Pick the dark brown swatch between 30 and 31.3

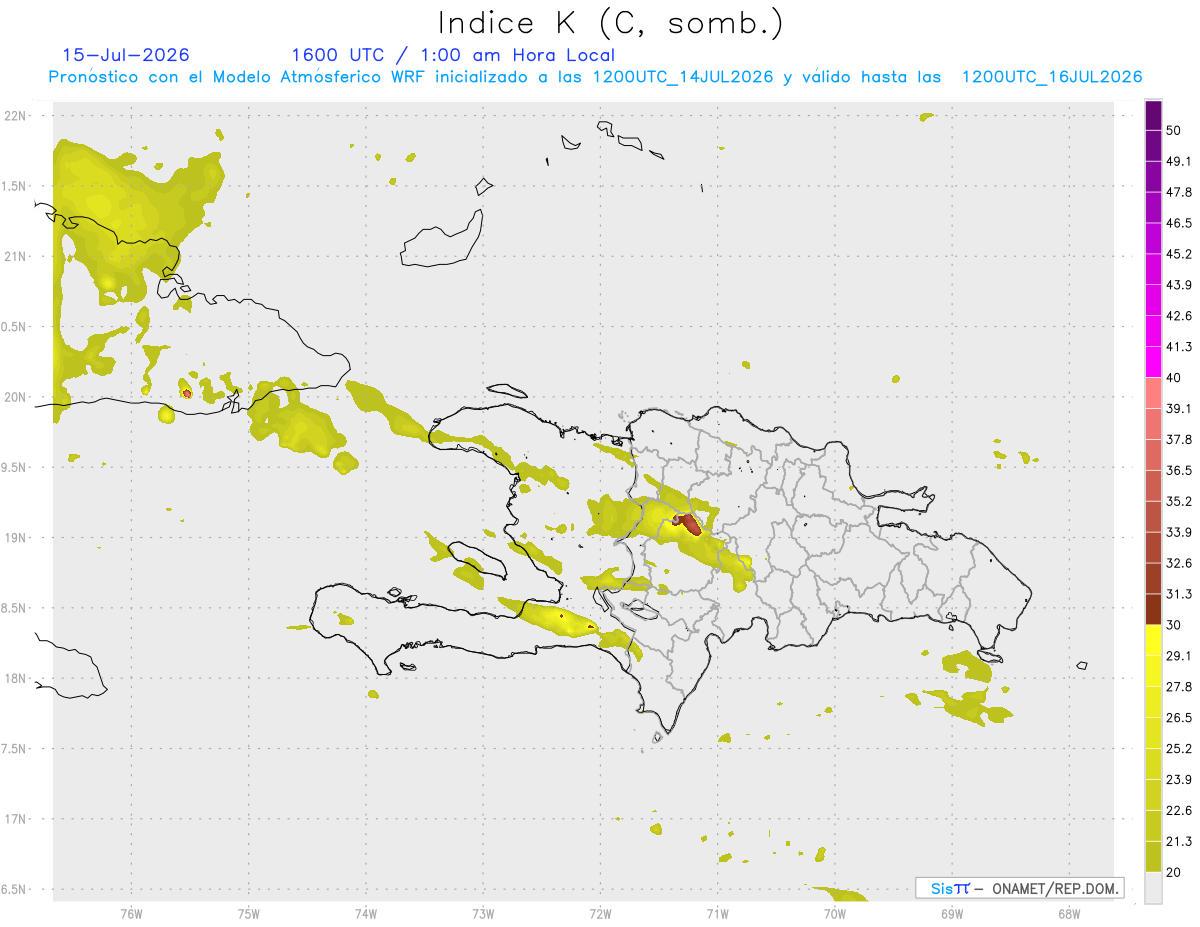point(1153,609)
